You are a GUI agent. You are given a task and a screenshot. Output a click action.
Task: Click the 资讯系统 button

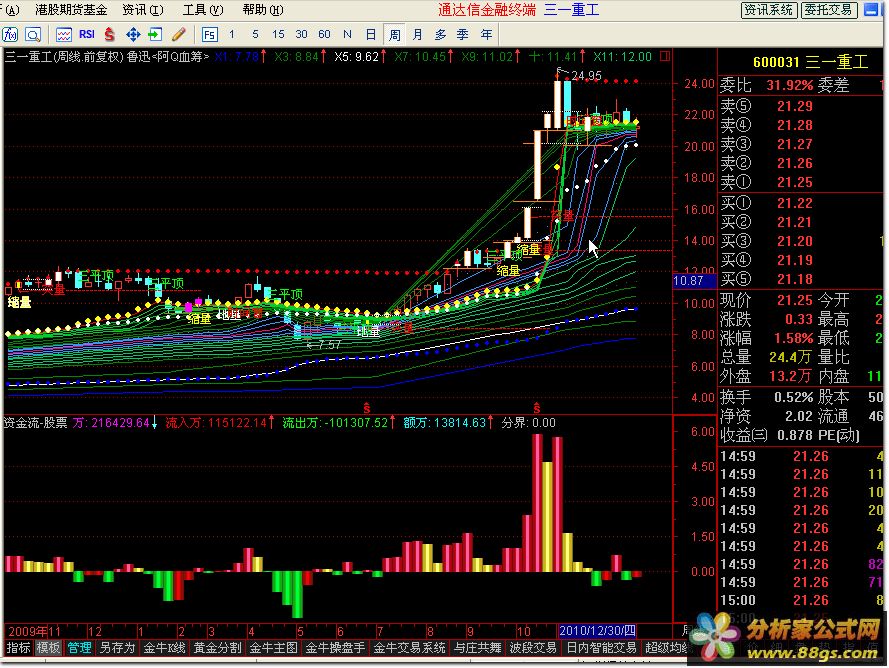click(769, 10)
